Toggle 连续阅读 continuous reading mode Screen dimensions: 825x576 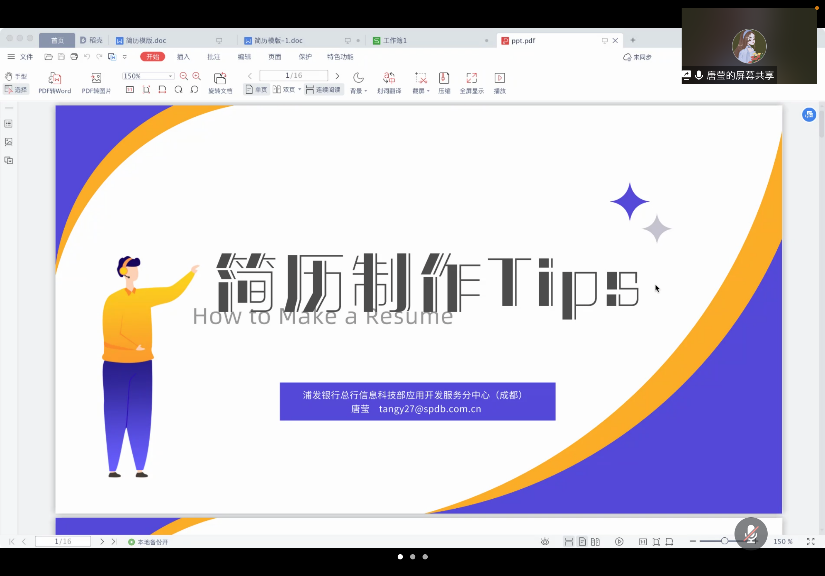tap(323, 89)
